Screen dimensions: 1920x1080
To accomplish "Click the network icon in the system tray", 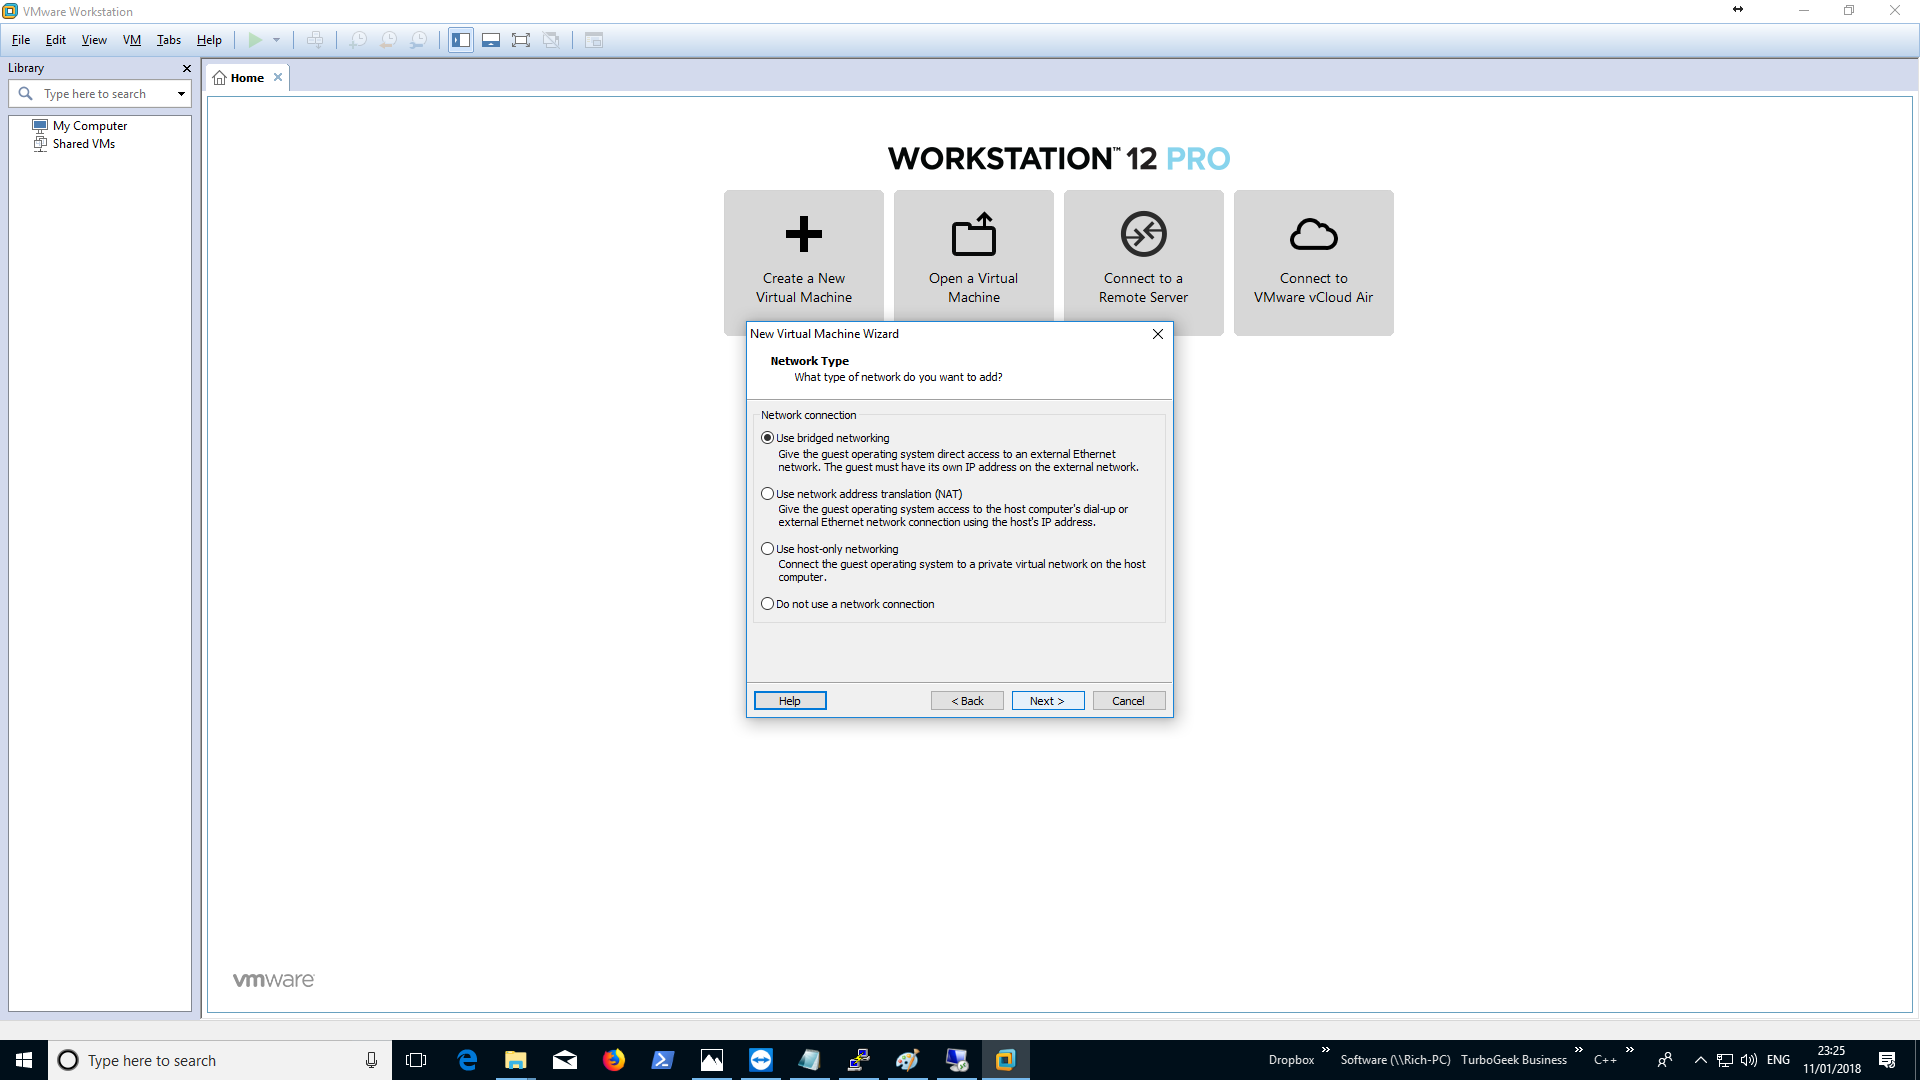I will coord(1725,1060).
